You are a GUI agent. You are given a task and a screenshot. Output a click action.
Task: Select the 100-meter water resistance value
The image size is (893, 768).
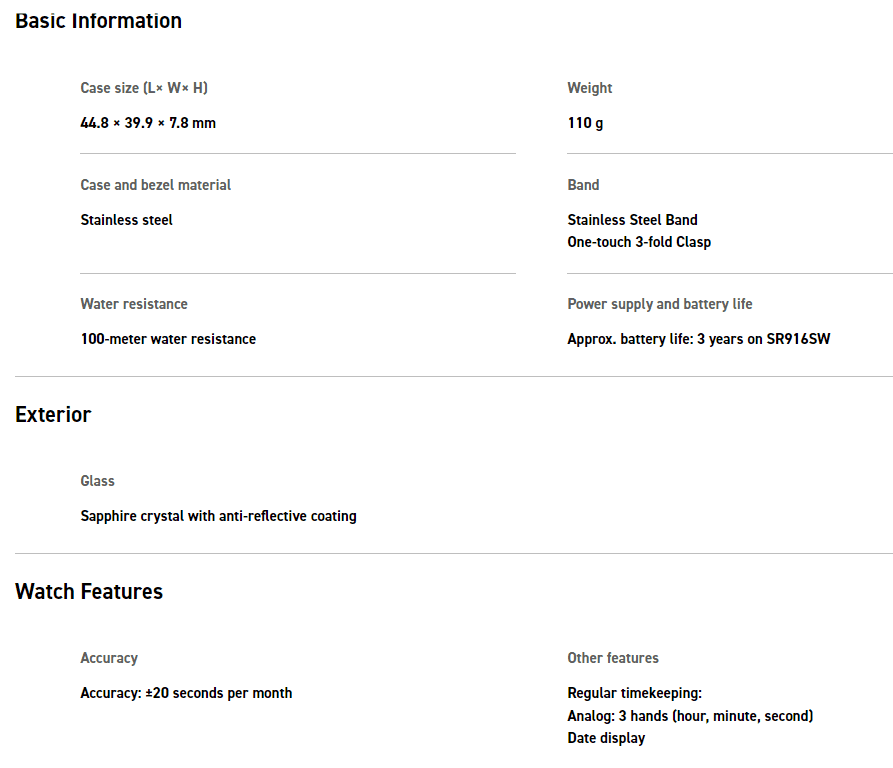coord(168,339)
